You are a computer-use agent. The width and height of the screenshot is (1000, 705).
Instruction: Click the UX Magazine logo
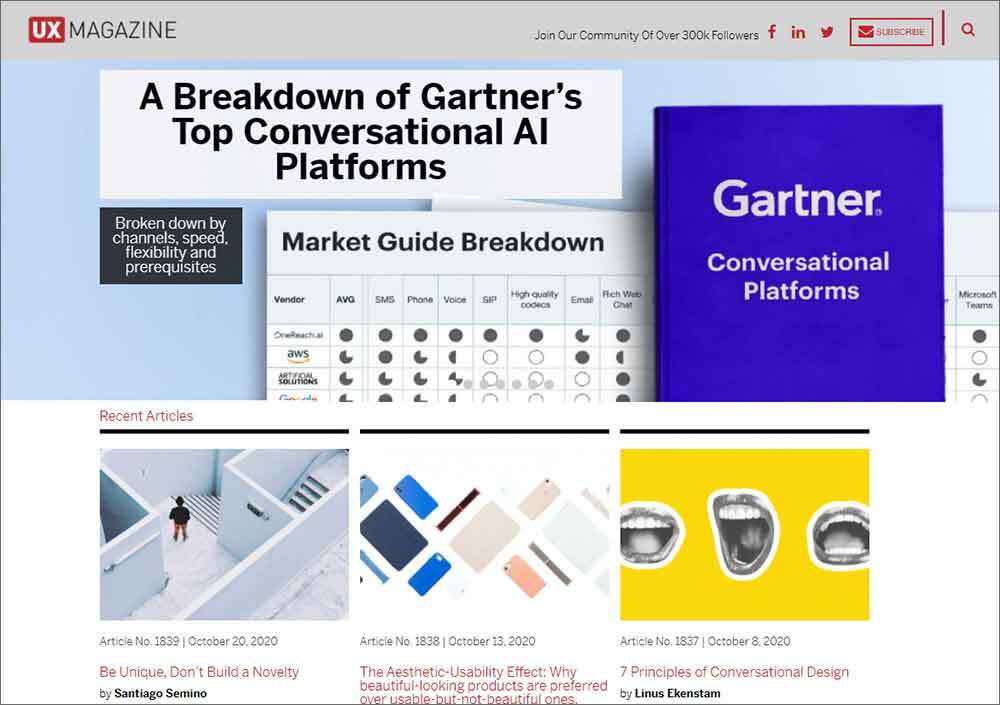(x=102, y=30)
